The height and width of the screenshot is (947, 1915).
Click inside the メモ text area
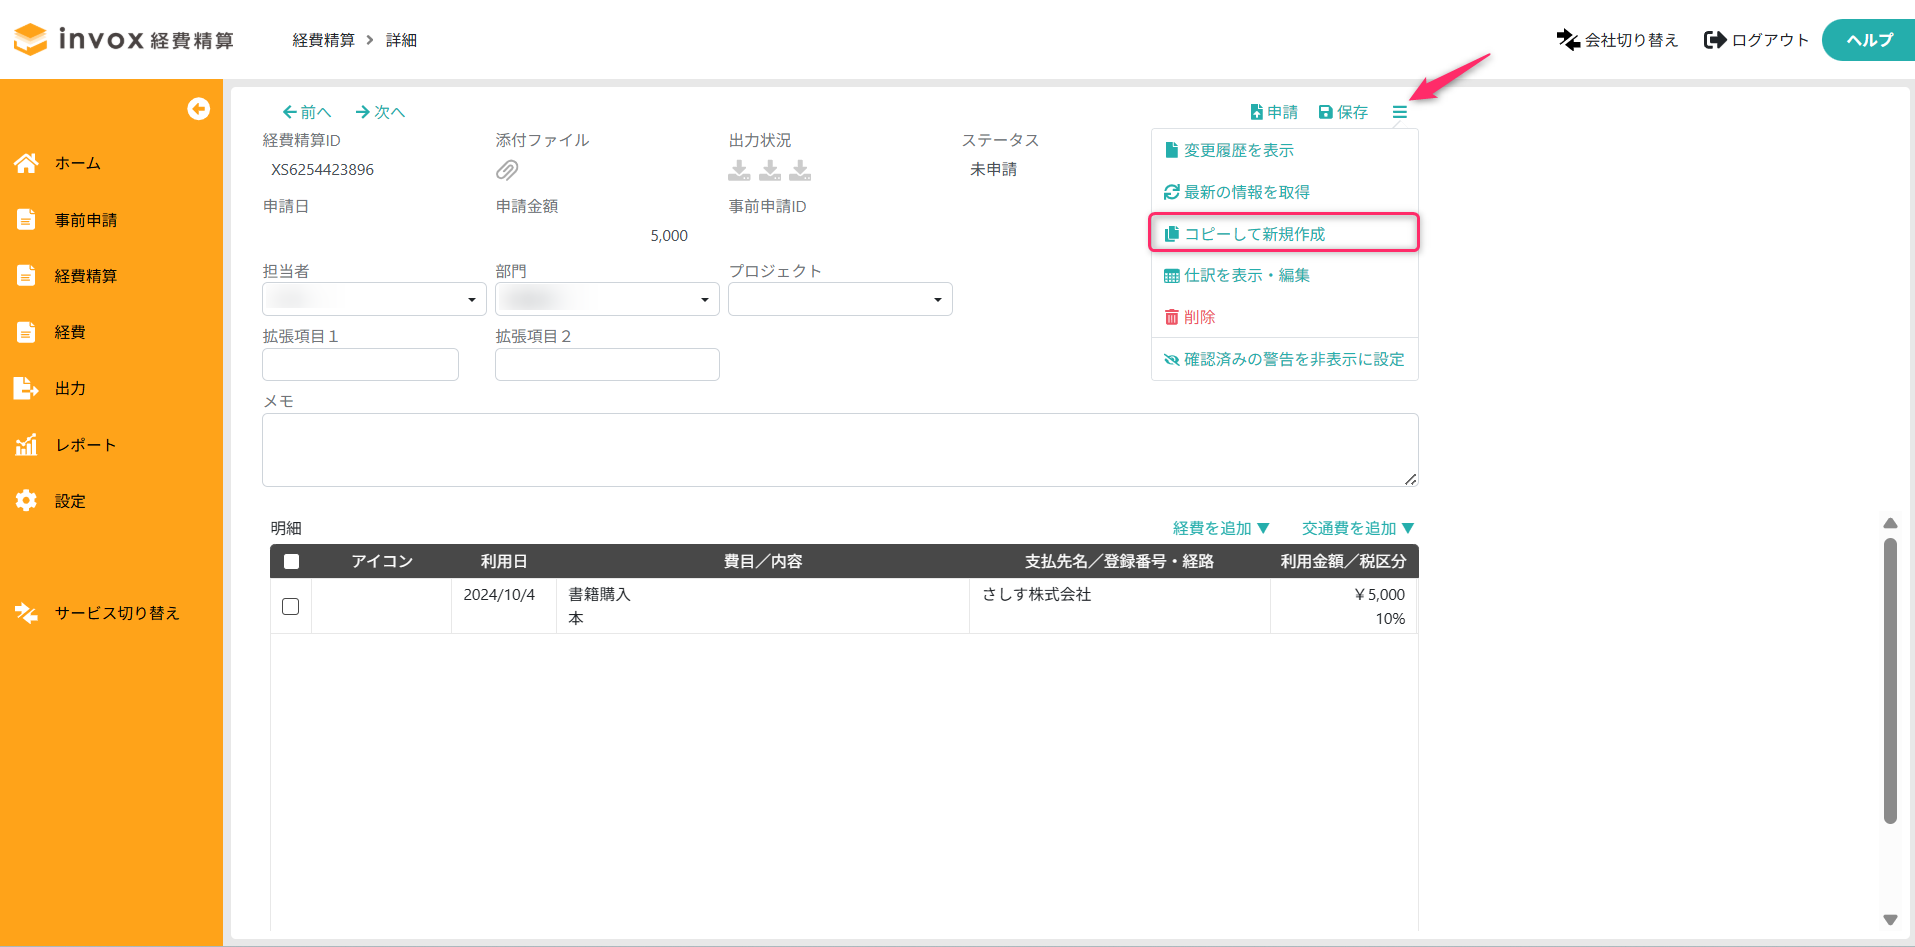tap(839, 450)
